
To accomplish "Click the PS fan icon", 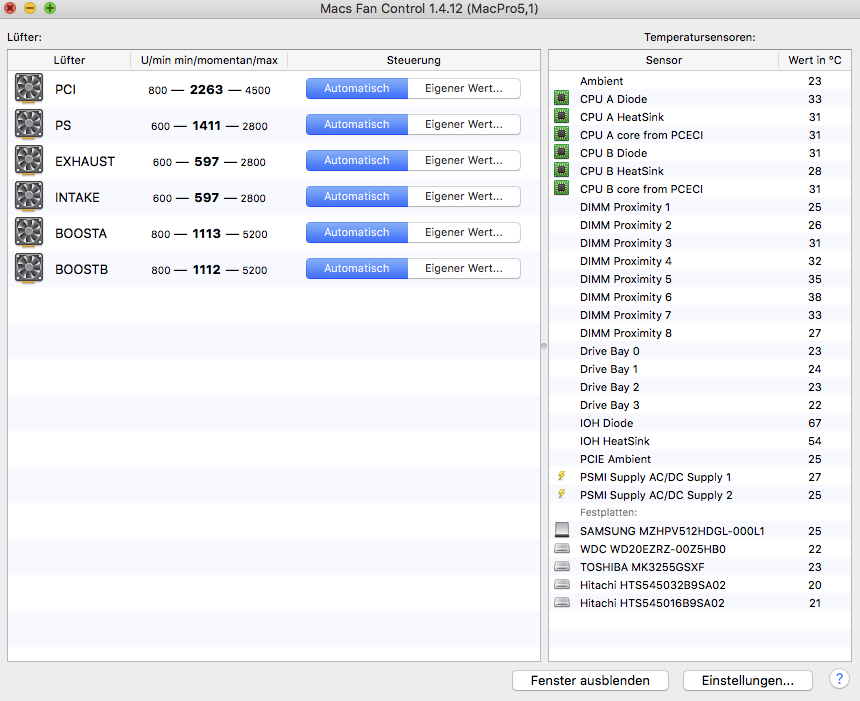I will [x=29, y=125].
